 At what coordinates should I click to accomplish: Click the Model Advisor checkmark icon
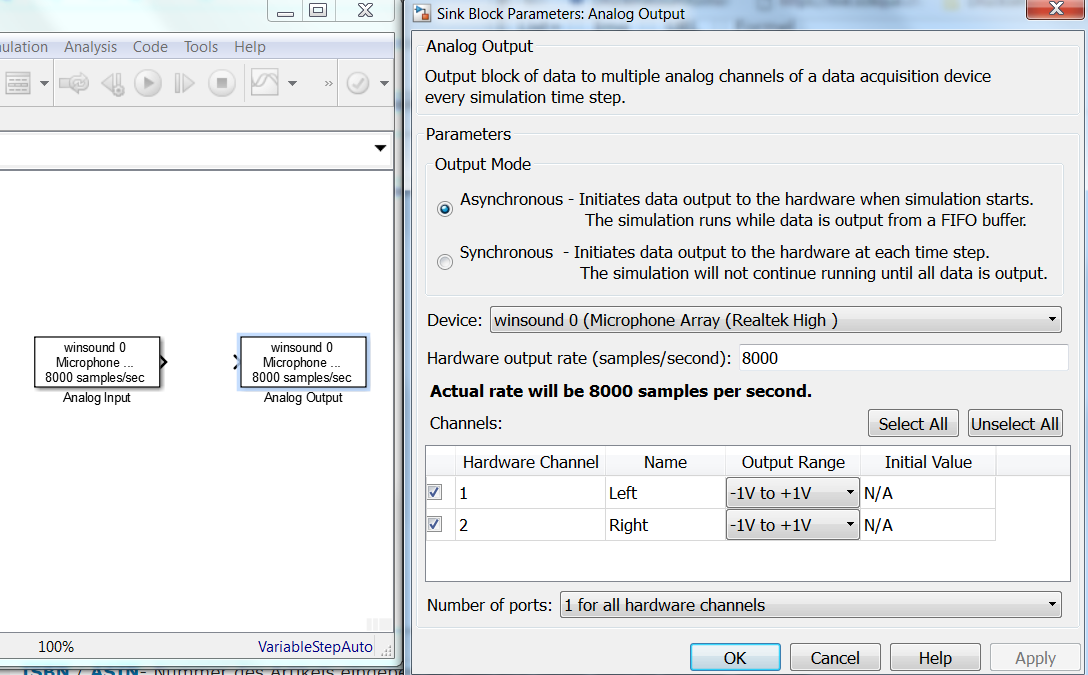tap(358, 84)
